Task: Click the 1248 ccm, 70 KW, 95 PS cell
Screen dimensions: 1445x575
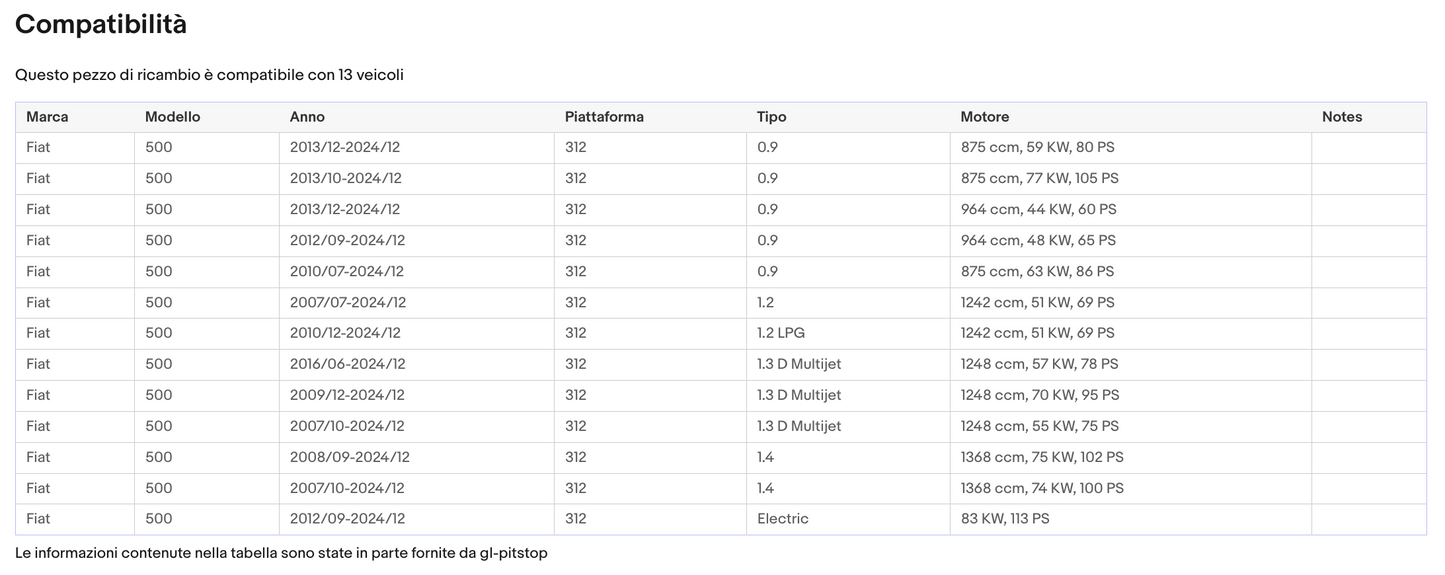Action: [1040, 395]
